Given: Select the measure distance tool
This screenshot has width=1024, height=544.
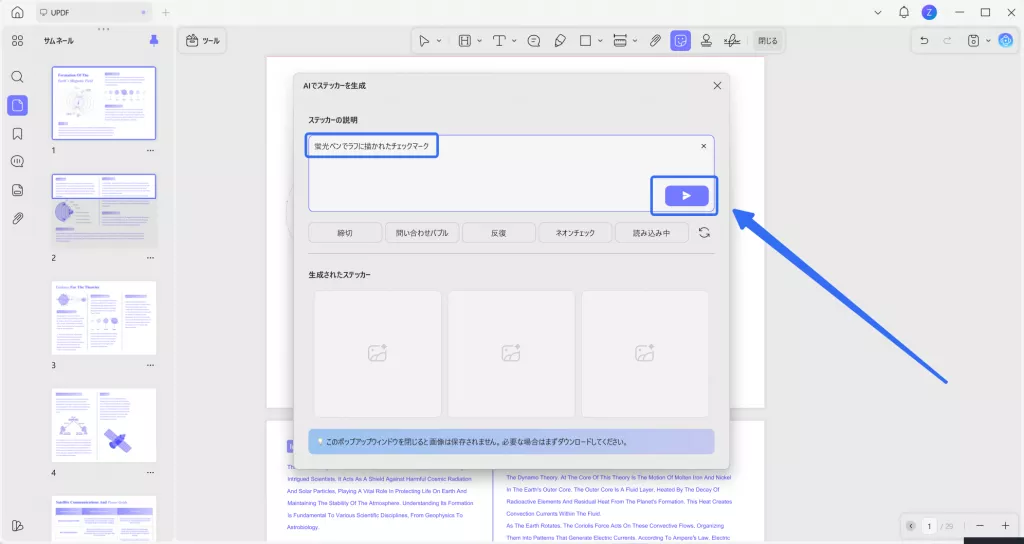Looking at the screenshot, I should (x=620, y=40).
